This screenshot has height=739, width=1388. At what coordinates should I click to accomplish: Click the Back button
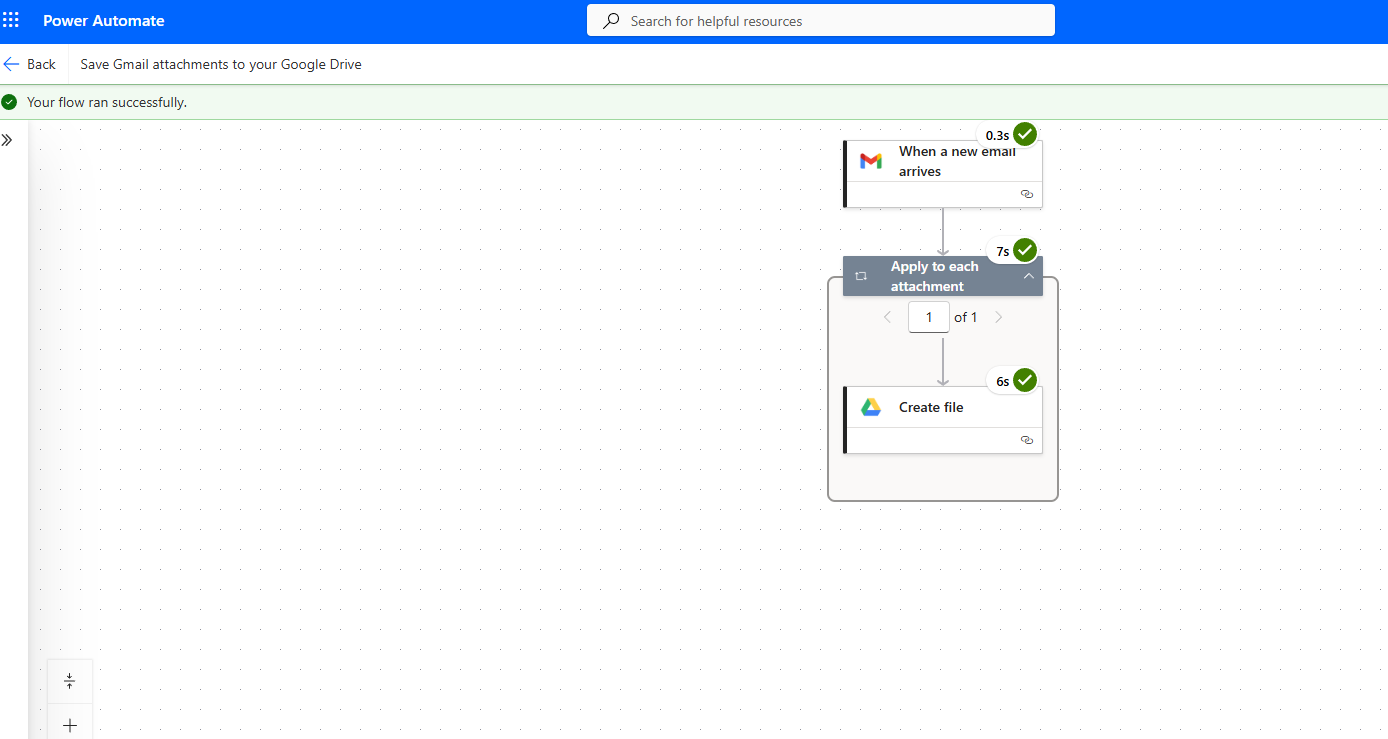pos(30,64)
